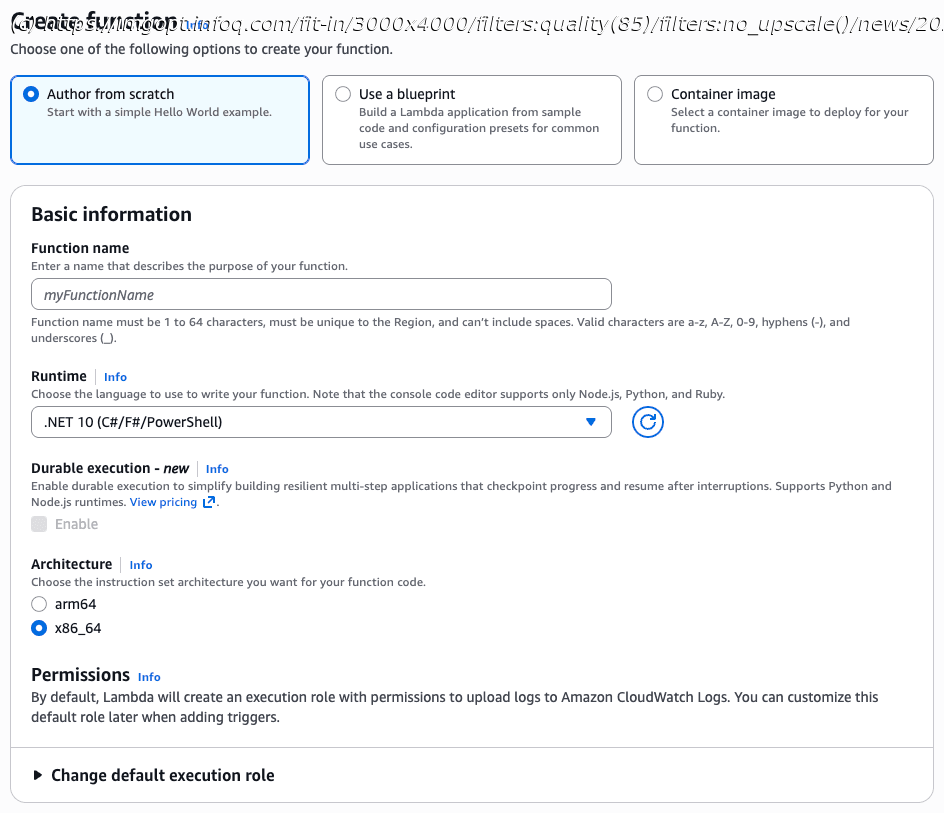Click the Function name input field
Viewport: 944px width, 813px height.
click(x=321, y=294)
